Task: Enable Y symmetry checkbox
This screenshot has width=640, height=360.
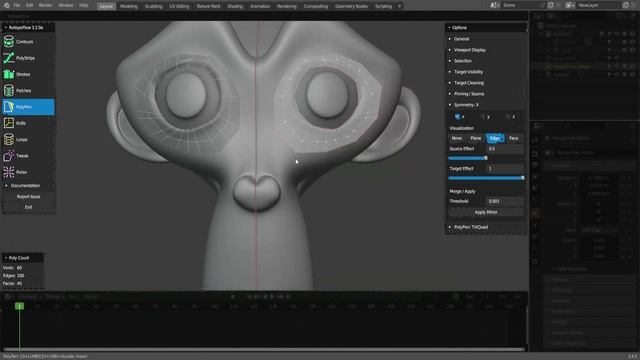Action: [483, 117]
